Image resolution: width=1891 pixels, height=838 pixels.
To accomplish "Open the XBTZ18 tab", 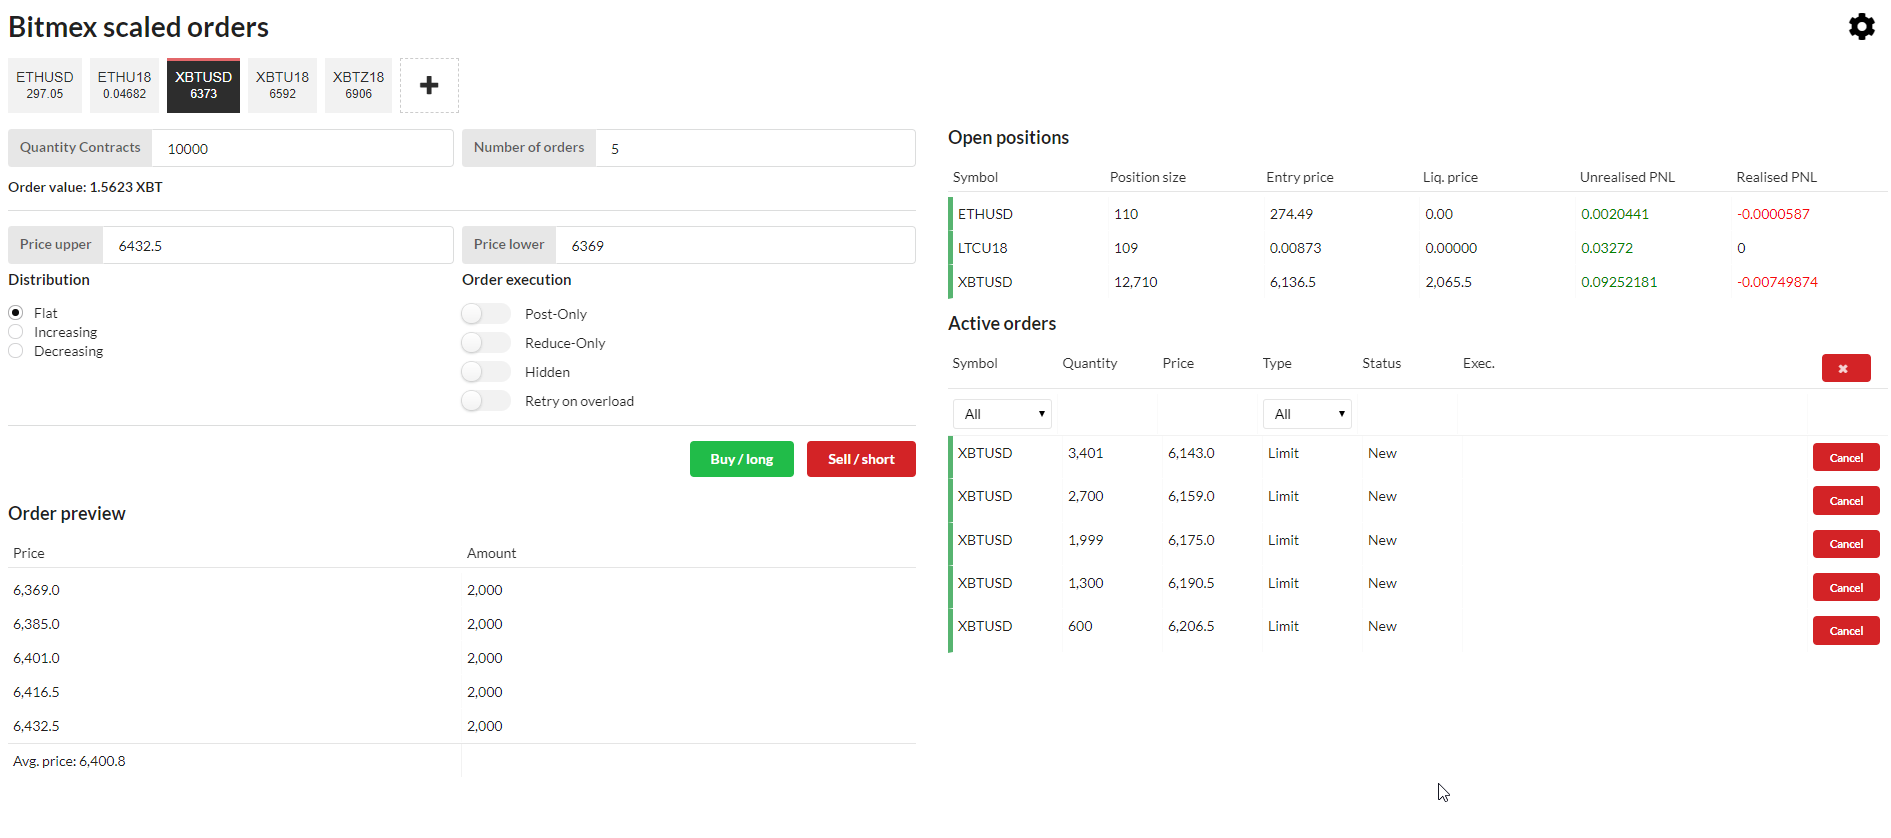I will point(358,85).
